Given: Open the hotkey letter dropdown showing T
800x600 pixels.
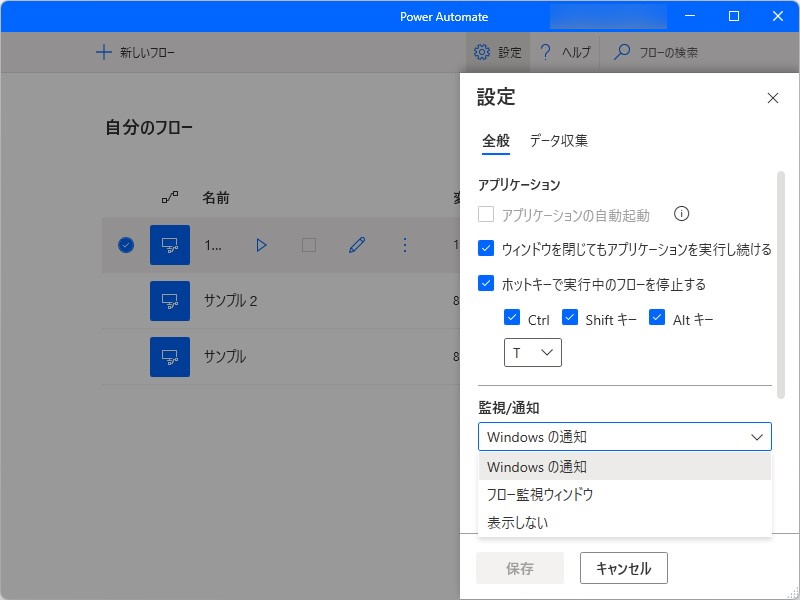Looking at the screenshot, I should [532, 352].
